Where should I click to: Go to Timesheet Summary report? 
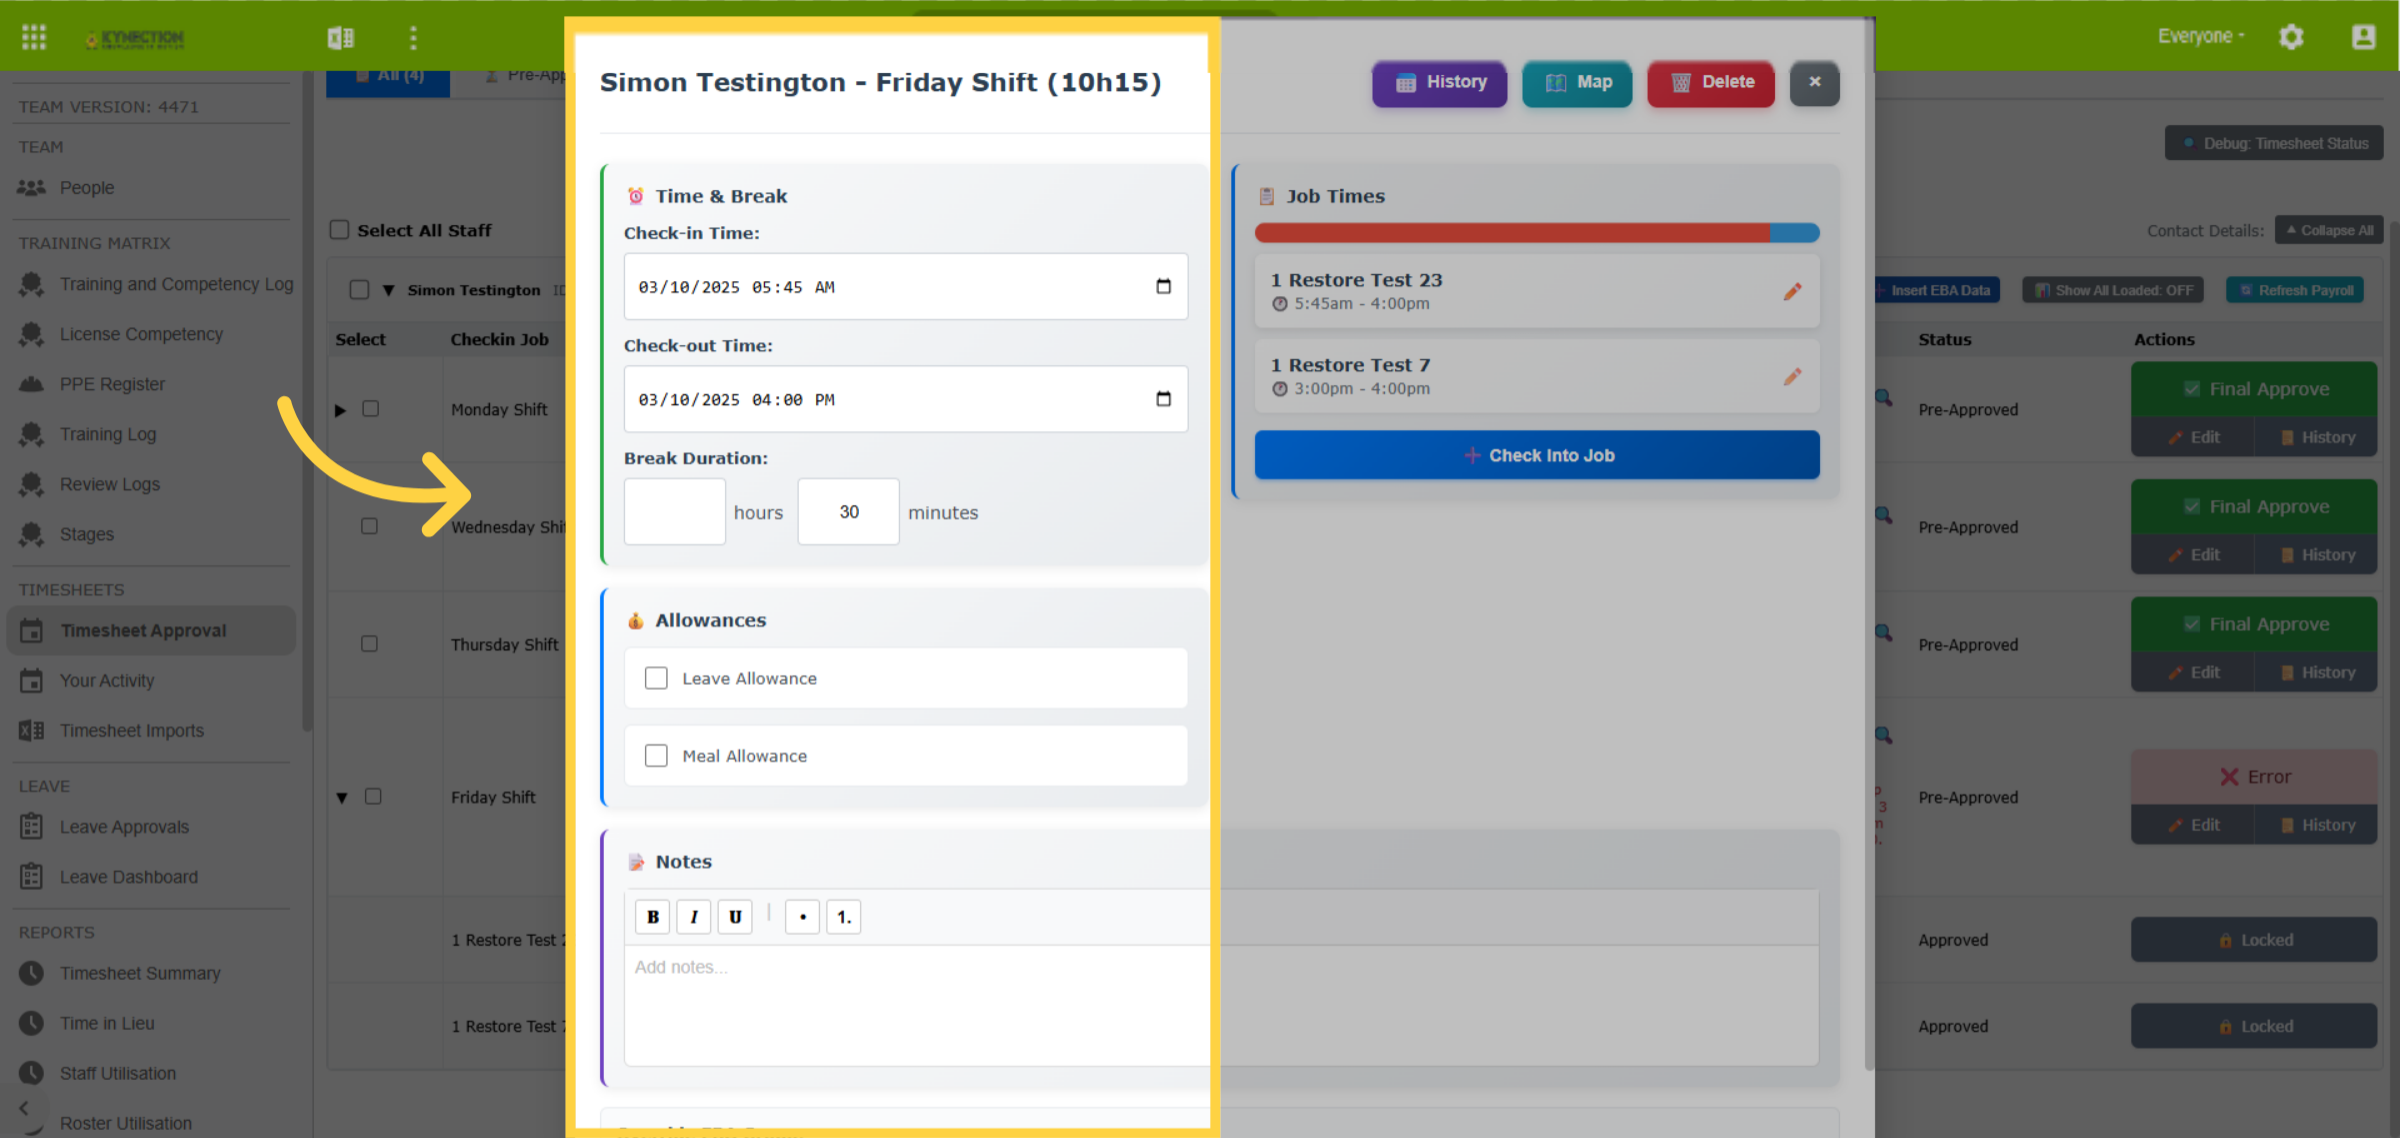(140, 973)
